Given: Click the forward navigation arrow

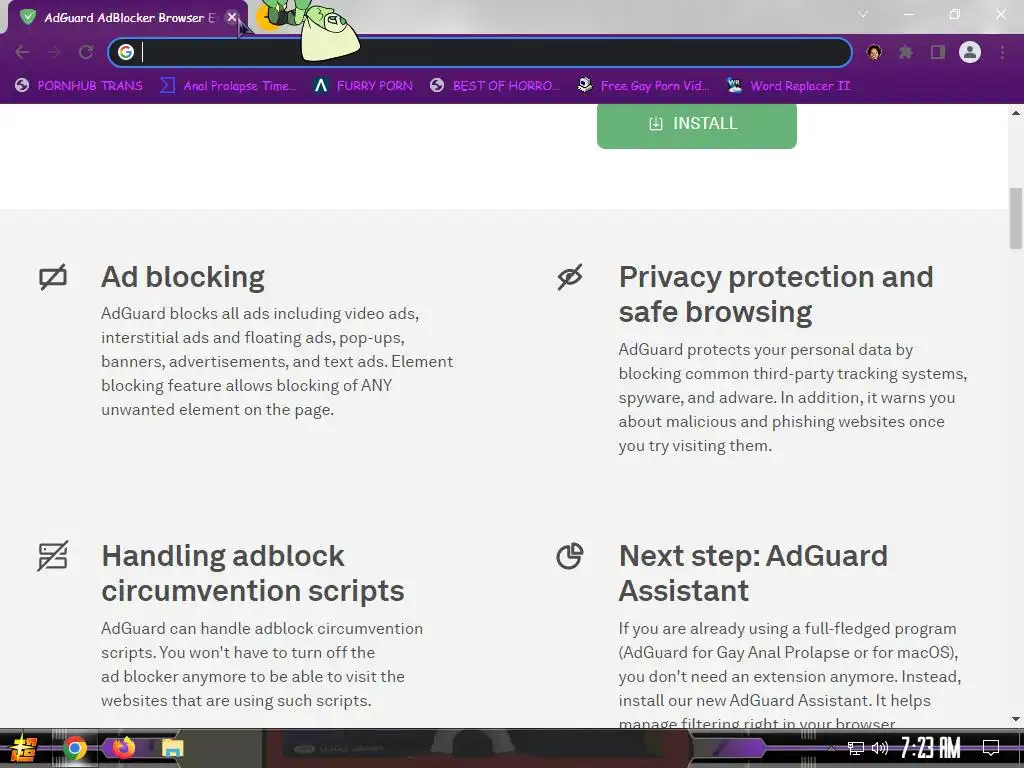Looking at the screenshot, I should 54,52.
